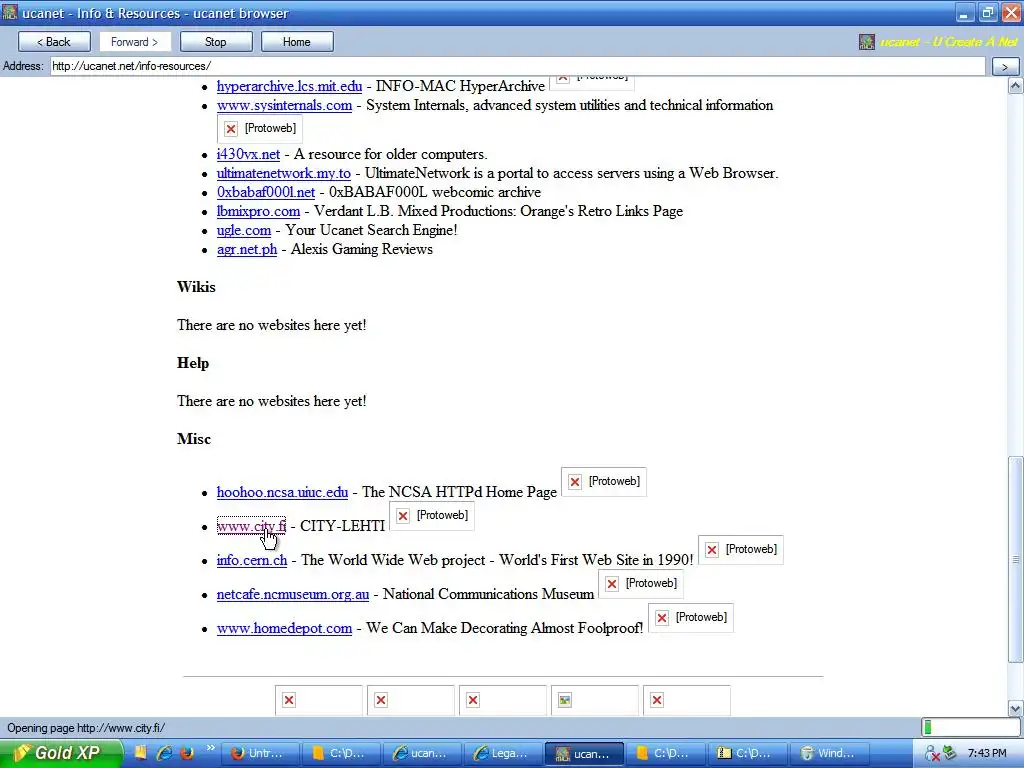Click Protoweb badge next to CITY-LEHTI
Viewport: 1024px width, 768px height.
[x=432, y=516]
